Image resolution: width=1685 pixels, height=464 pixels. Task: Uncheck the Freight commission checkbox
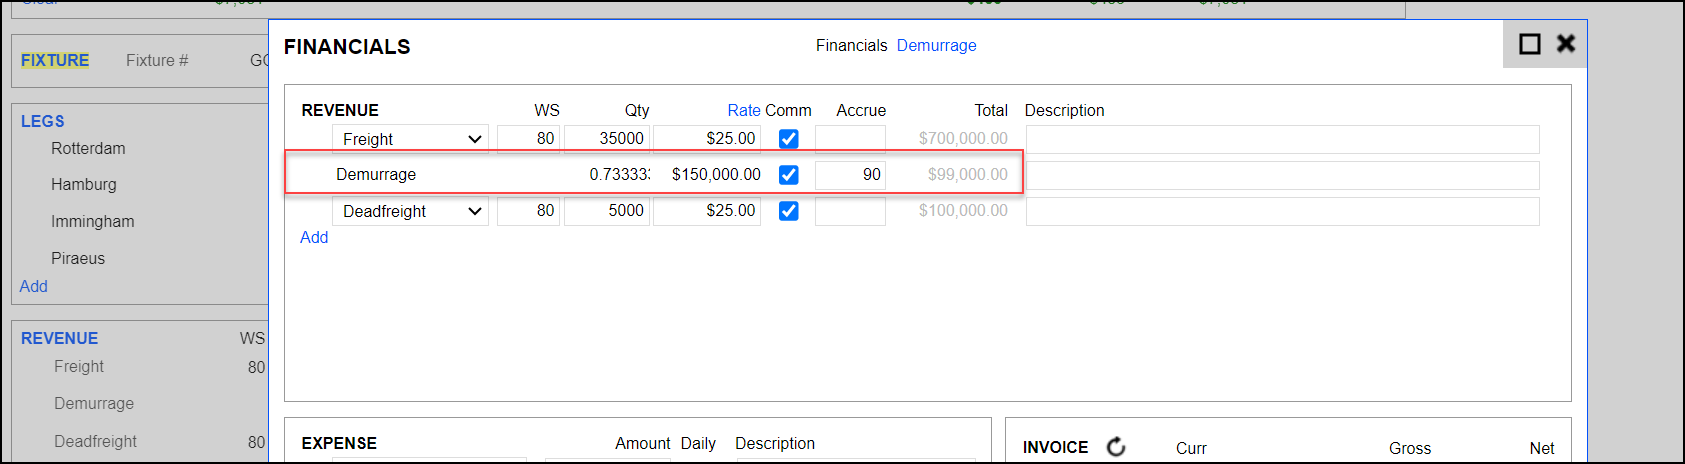click(788, 139)
